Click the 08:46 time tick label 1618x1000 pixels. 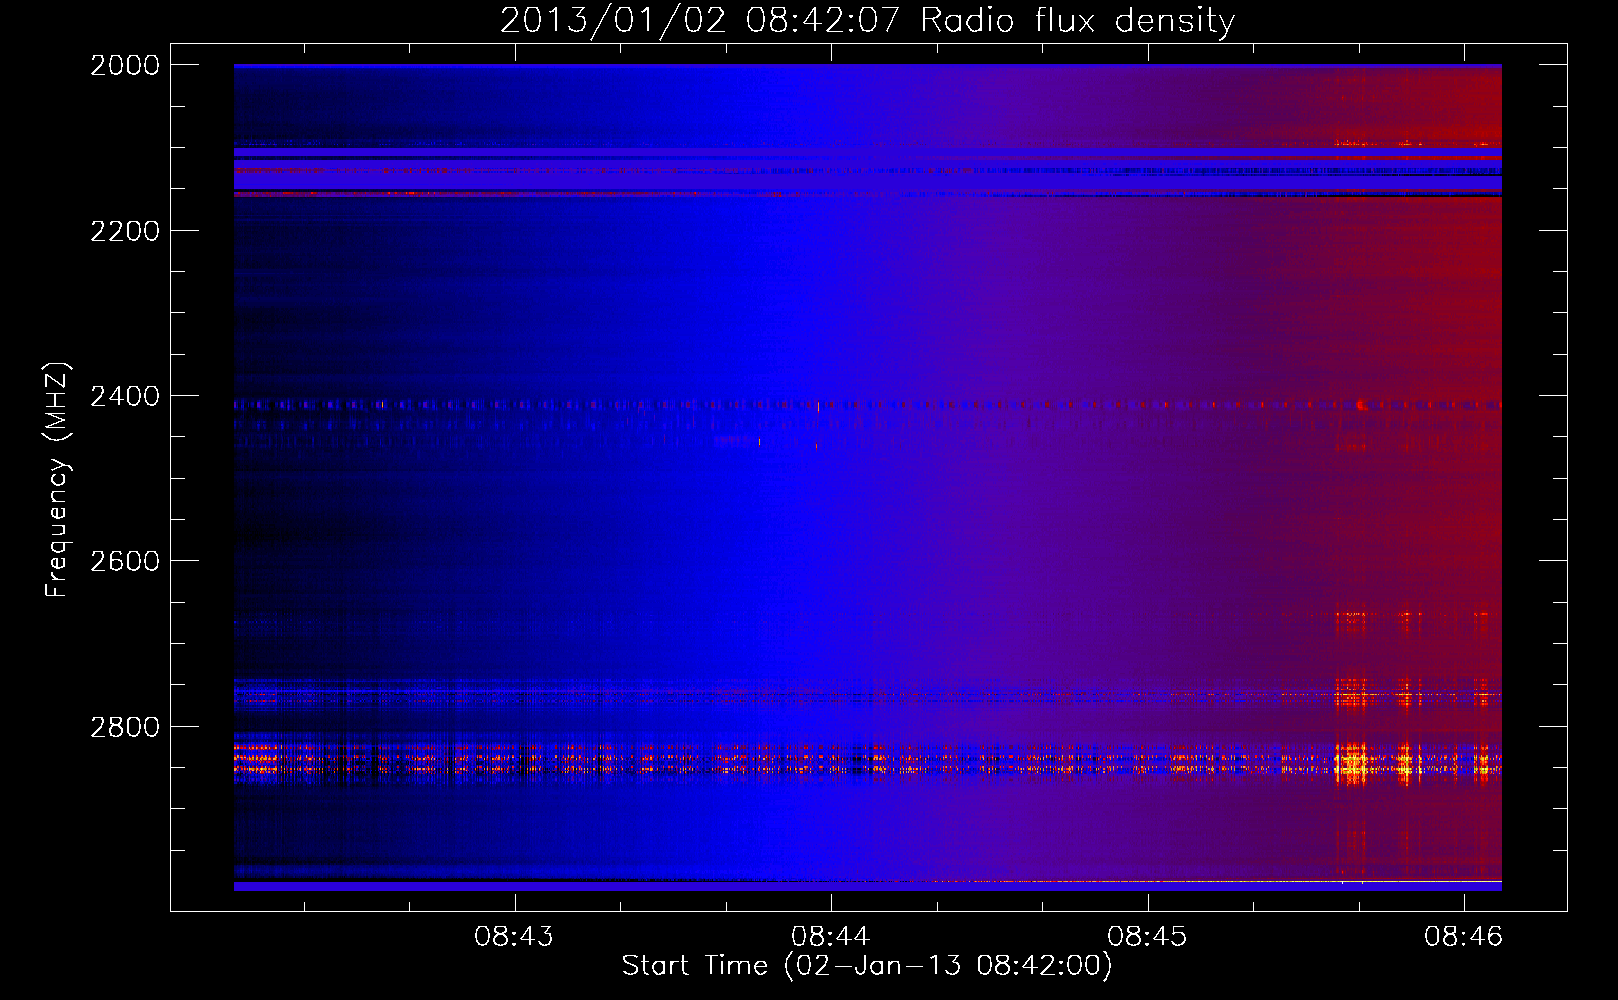[1464, 936]
